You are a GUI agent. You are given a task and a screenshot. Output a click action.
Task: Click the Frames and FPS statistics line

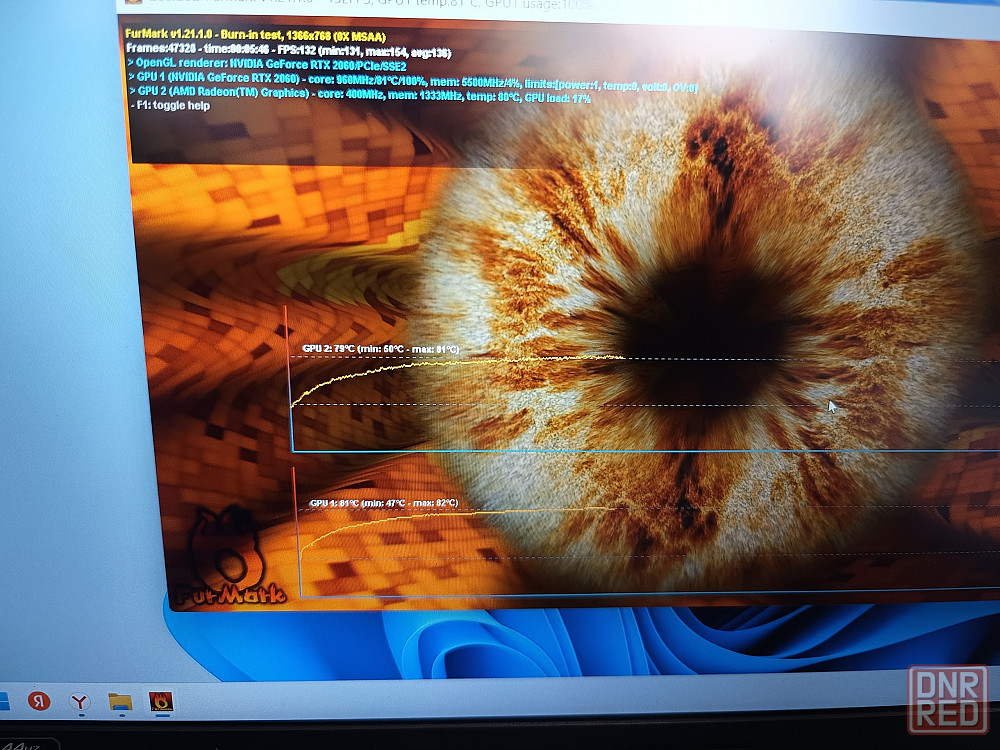coord(288,50)
